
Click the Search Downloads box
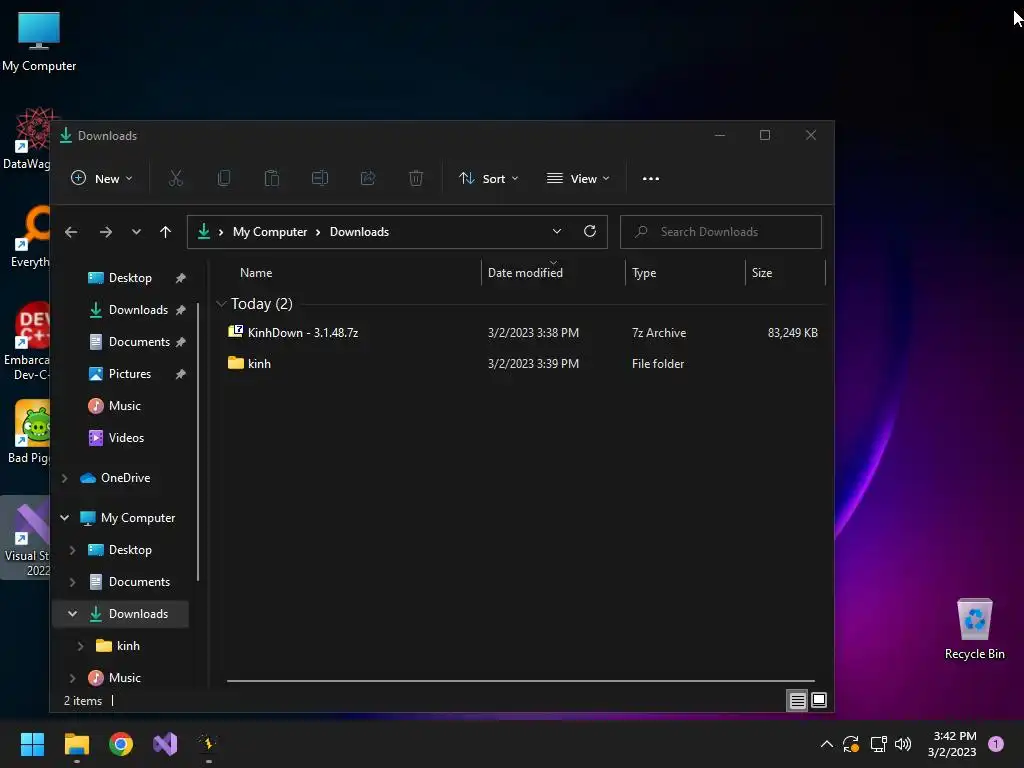pyautogui.click(x=720, y=232)
